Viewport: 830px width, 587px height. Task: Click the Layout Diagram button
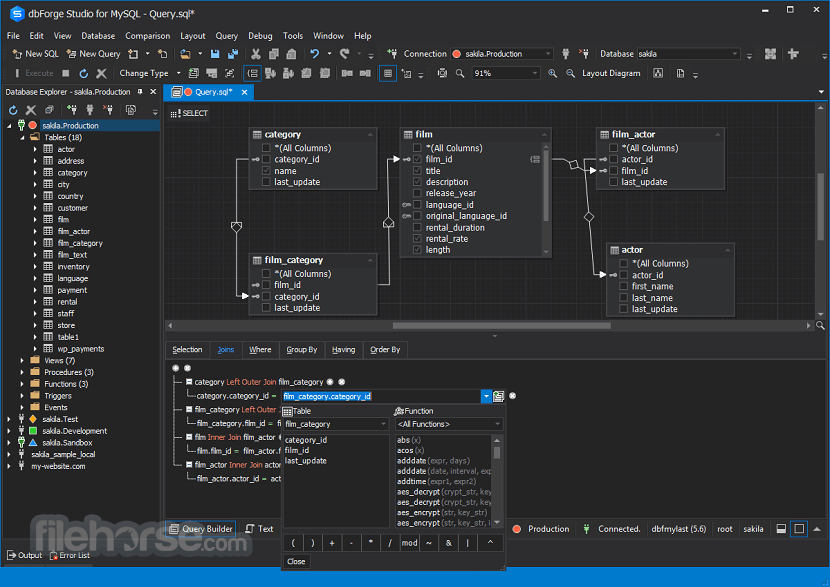click(611, 74)
